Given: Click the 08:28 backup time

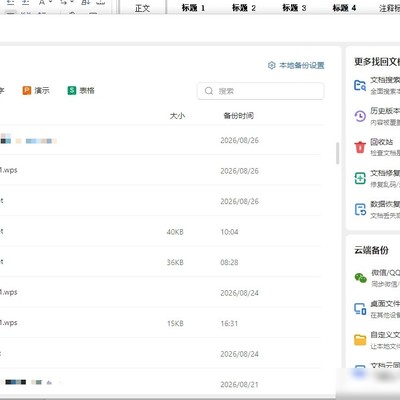Looking at the screenshot, I should coord(229,262).
